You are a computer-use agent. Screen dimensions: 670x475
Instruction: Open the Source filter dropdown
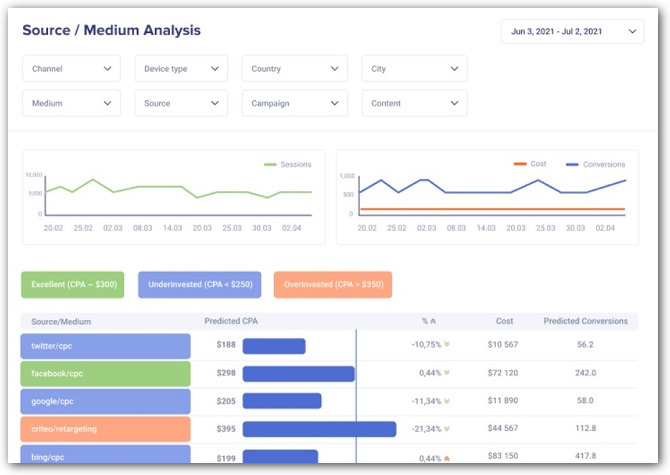(x=181, y=103)
